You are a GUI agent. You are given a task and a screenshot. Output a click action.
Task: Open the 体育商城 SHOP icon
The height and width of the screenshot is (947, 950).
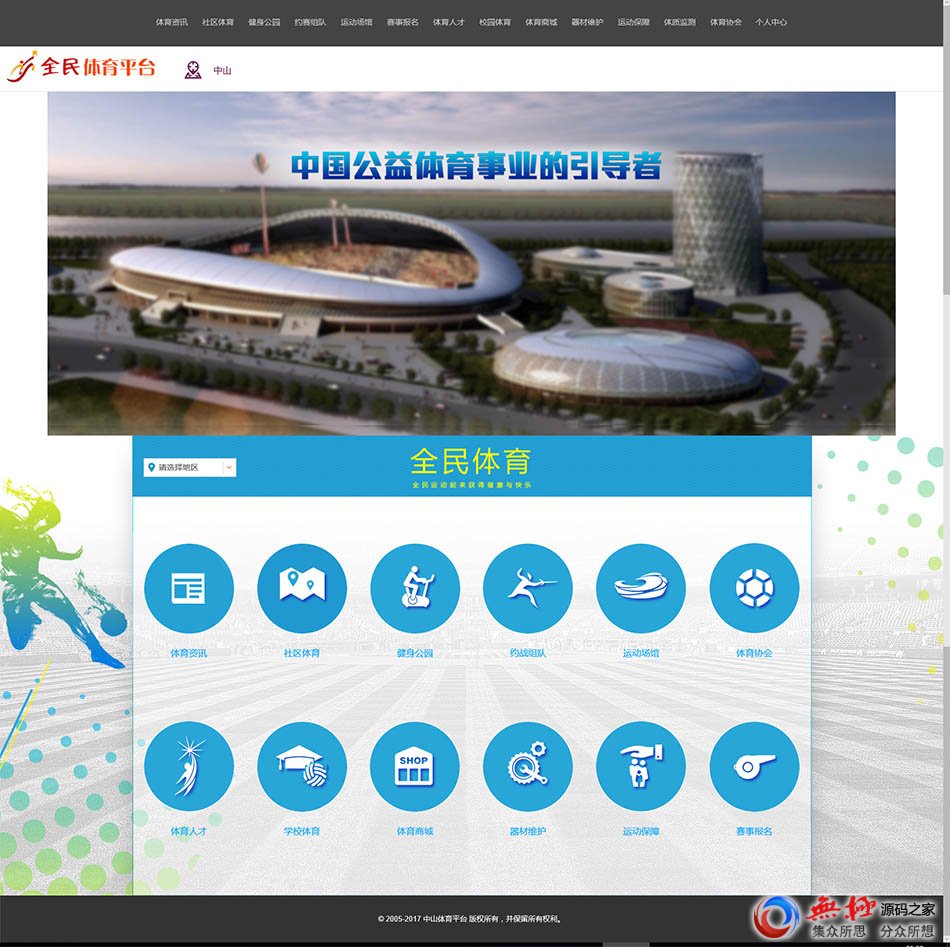[x=415, y=767]
